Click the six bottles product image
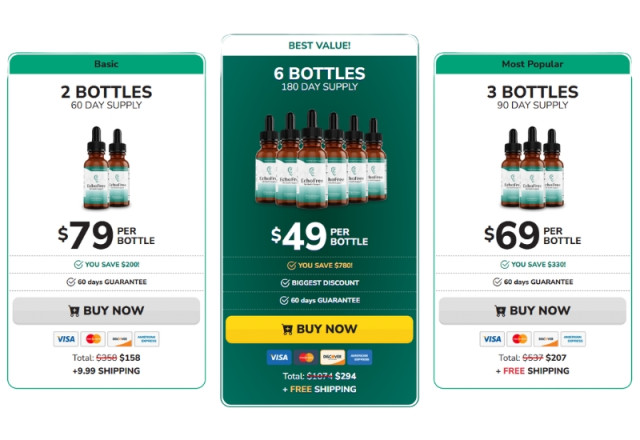 [321, 159]
